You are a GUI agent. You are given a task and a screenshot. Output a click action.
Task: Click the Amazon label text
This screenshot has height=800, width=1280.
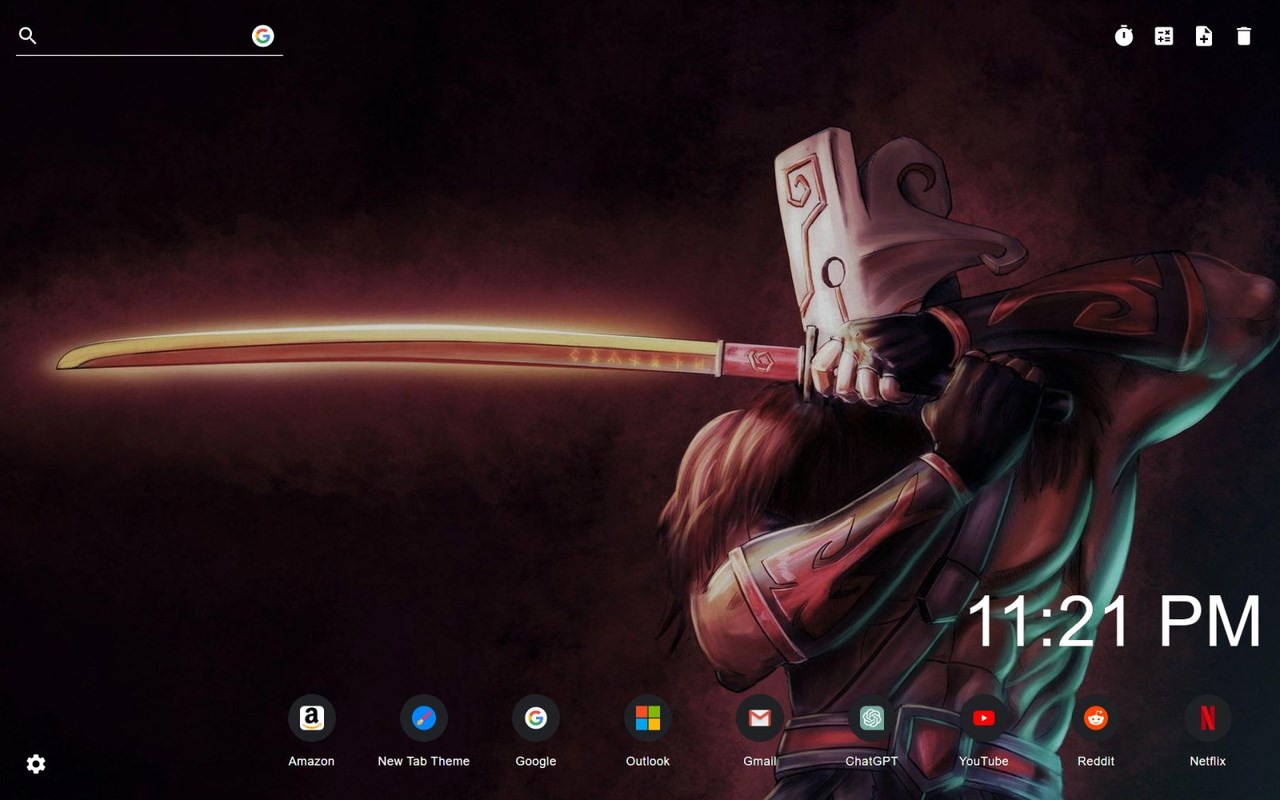[x=312, y=761]
